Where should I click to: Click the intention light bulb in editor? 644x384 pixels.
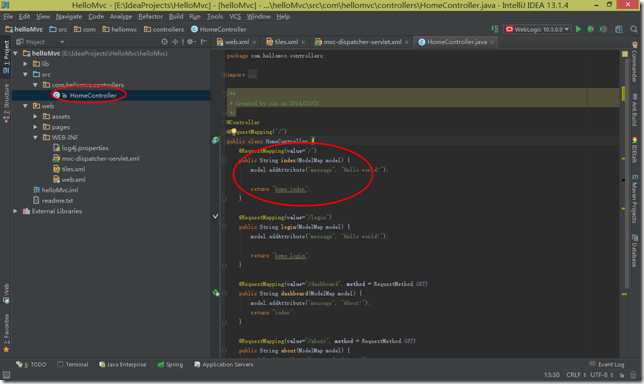click(233, 131)
